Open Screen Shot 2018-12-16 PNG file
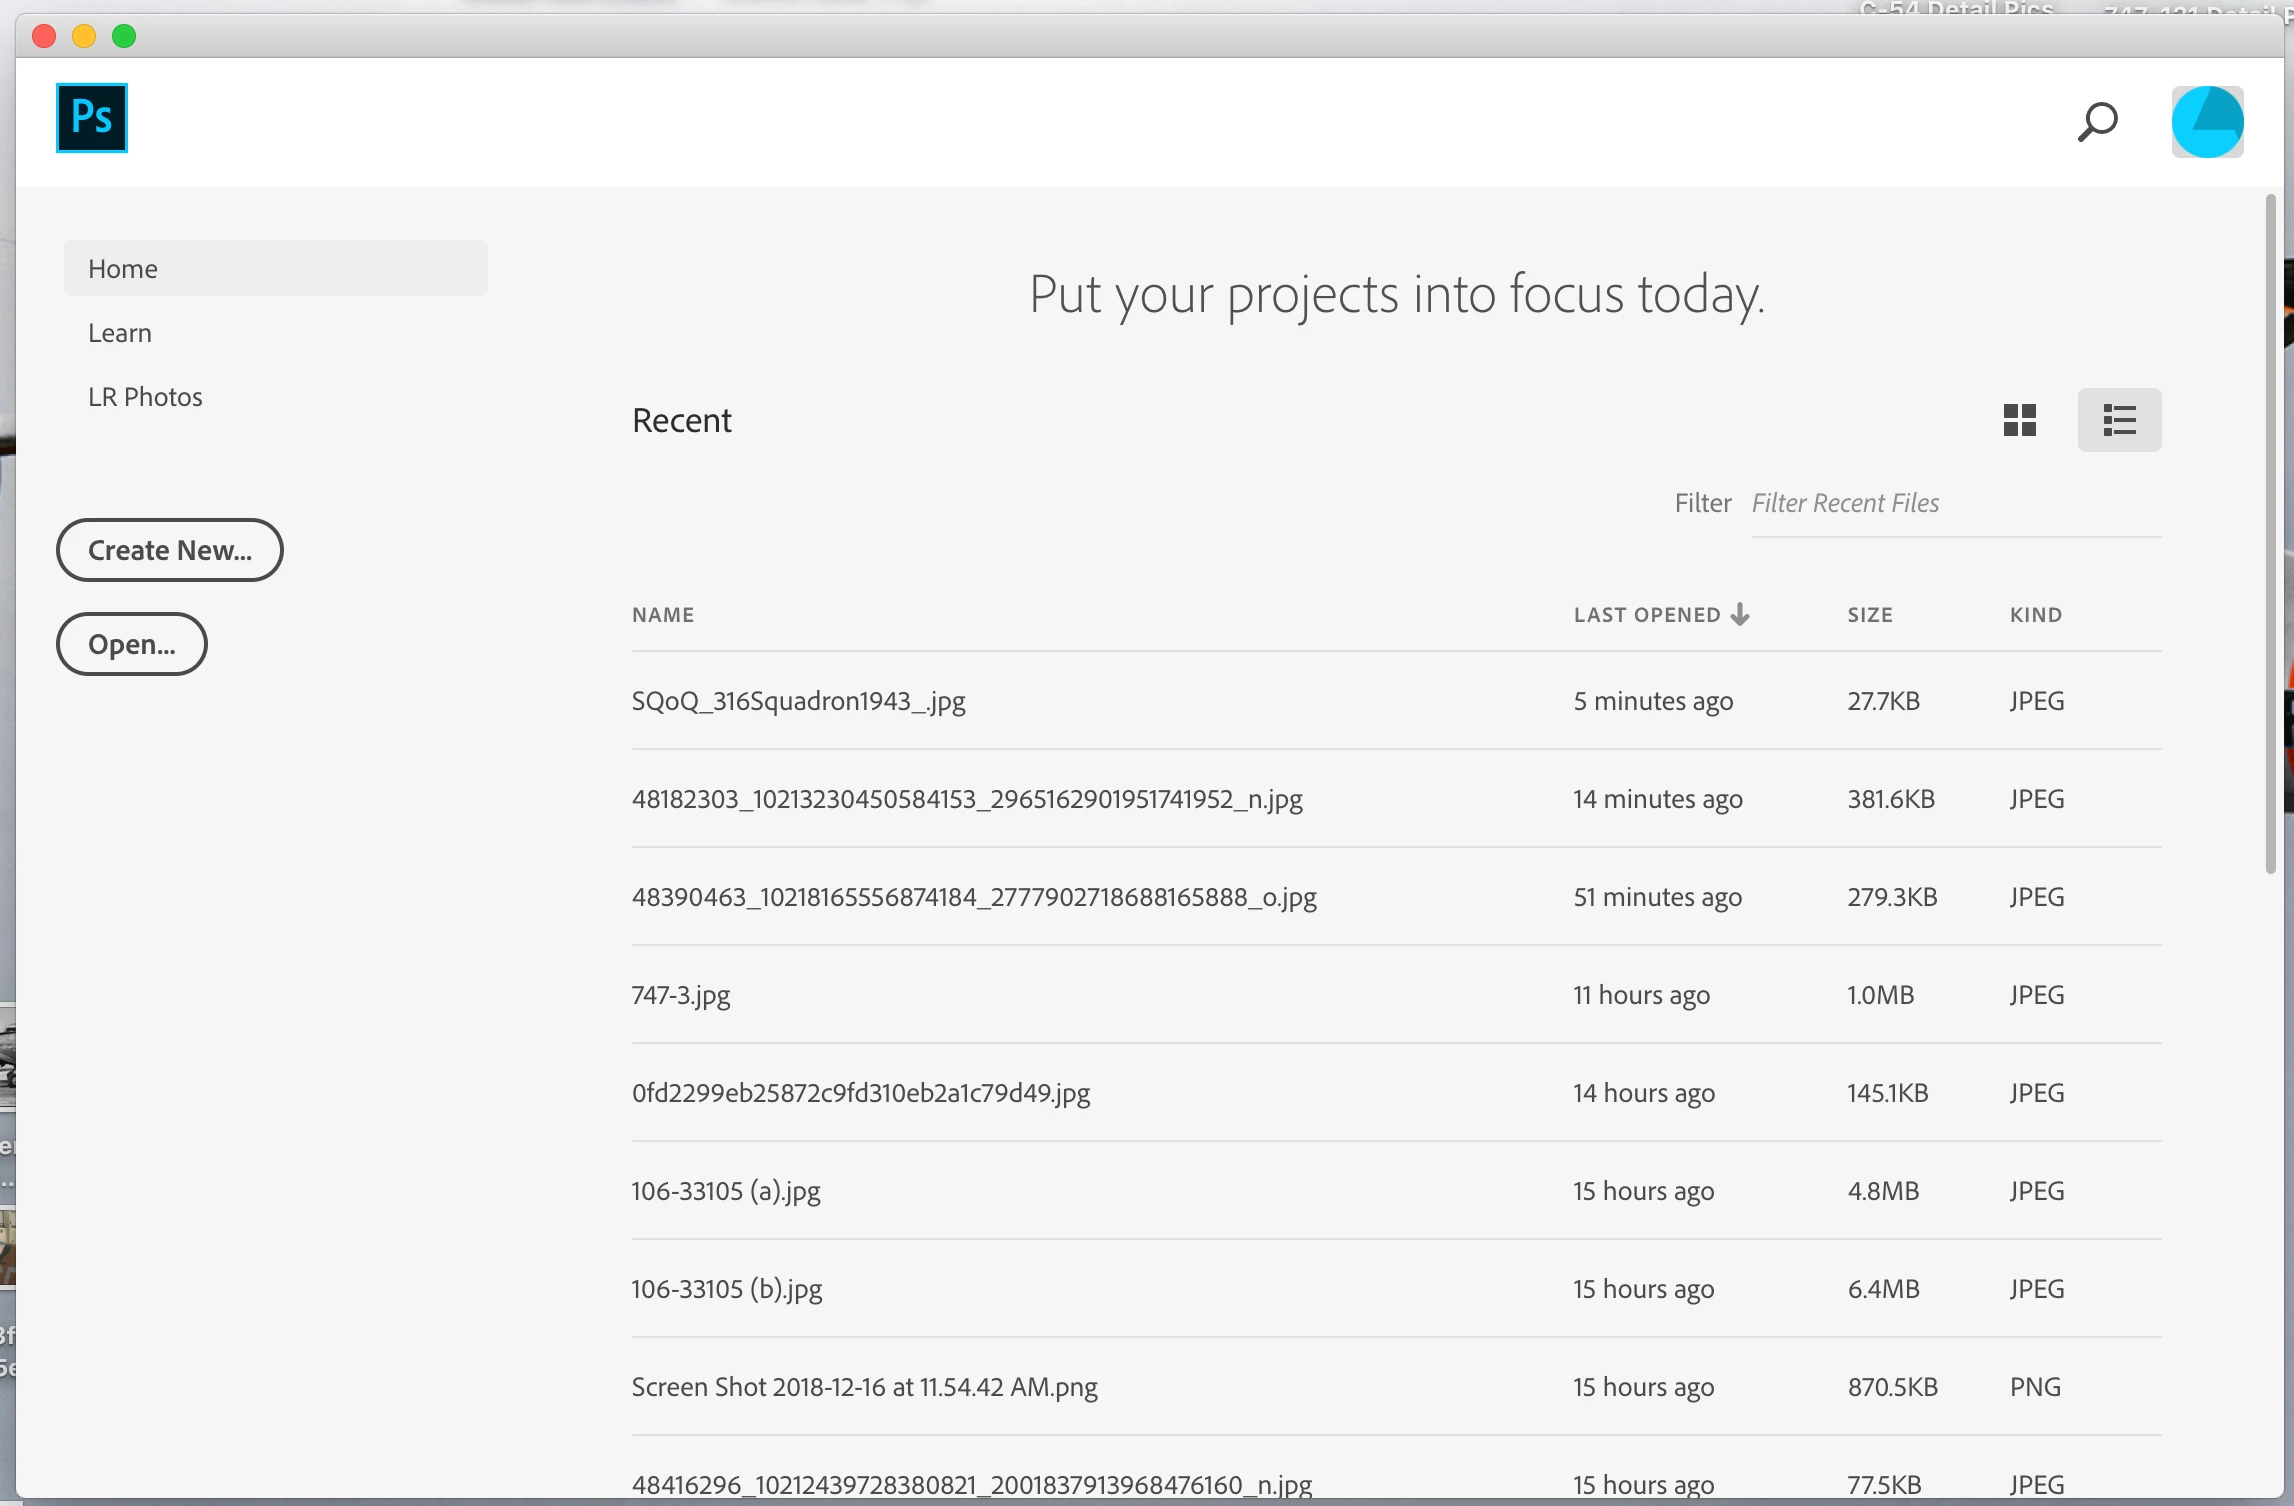Screen dimensions: 2294x1506 [864, 1387]
